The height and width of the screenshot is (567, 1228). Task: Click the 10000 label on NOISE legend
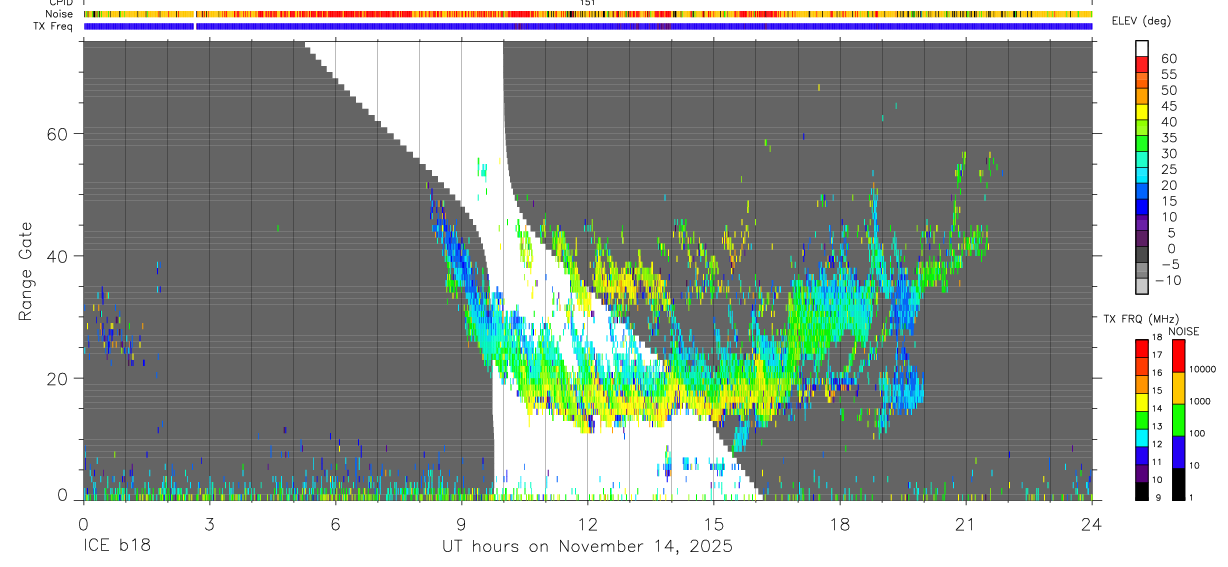pos(1202,369)
